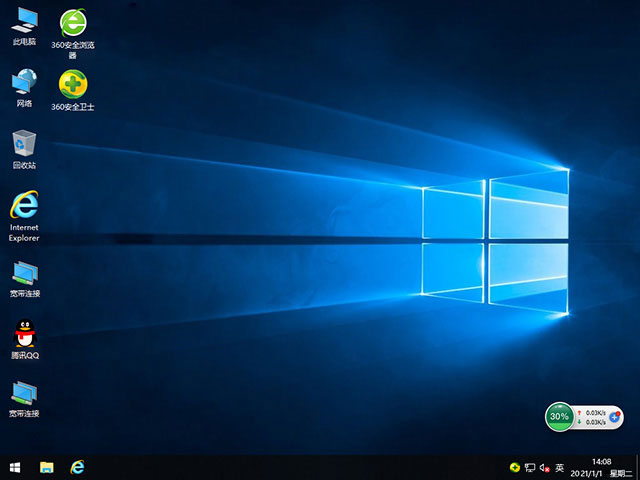Click the blue plus icon on 360 widget
This screenshot has height=480, width=640.
tap(615, 417)
